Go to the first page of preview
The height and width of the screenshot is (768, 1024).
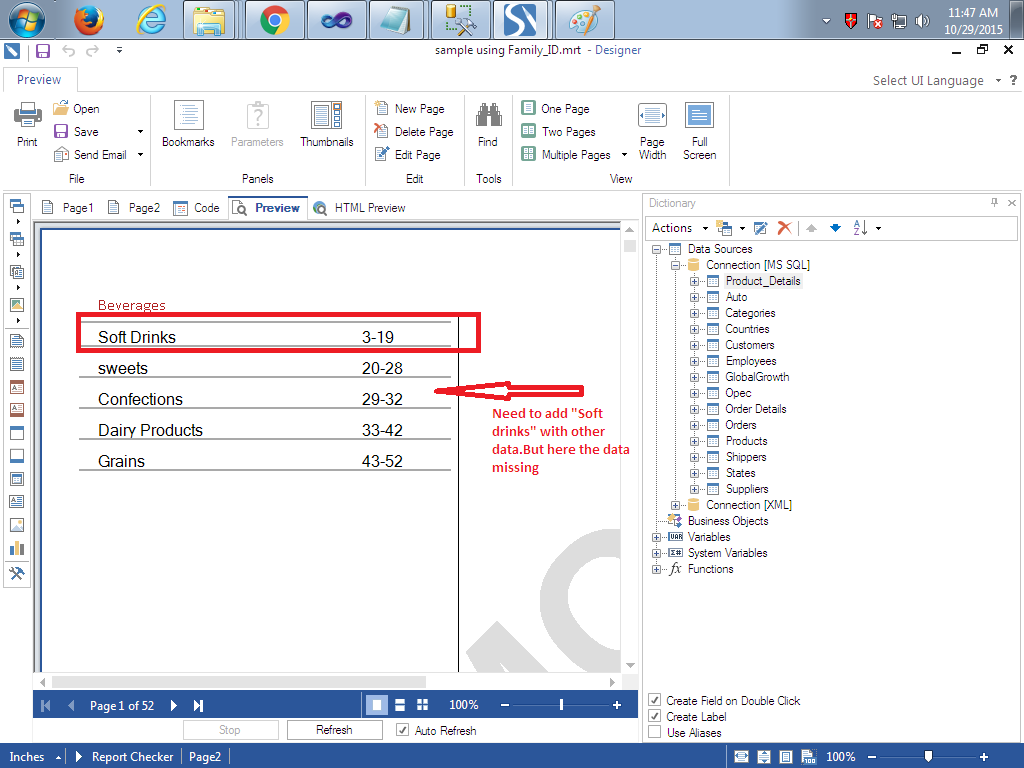46,705
